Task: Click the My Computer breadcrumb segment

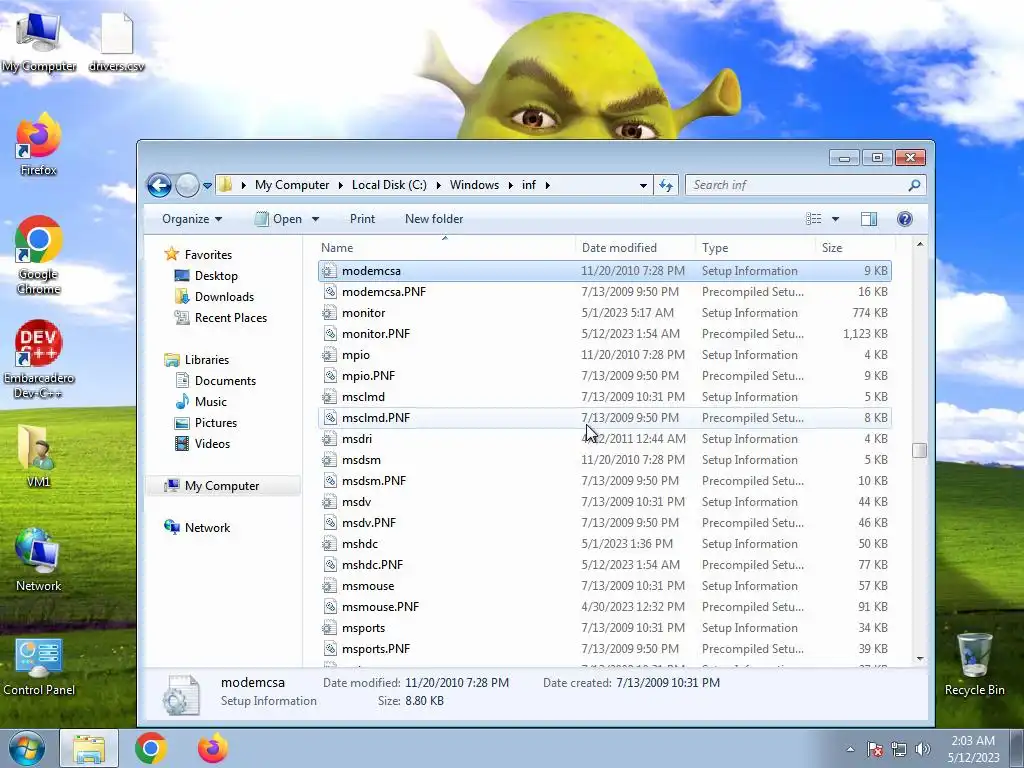Action: pyautogui.click(x=292, y=185)
